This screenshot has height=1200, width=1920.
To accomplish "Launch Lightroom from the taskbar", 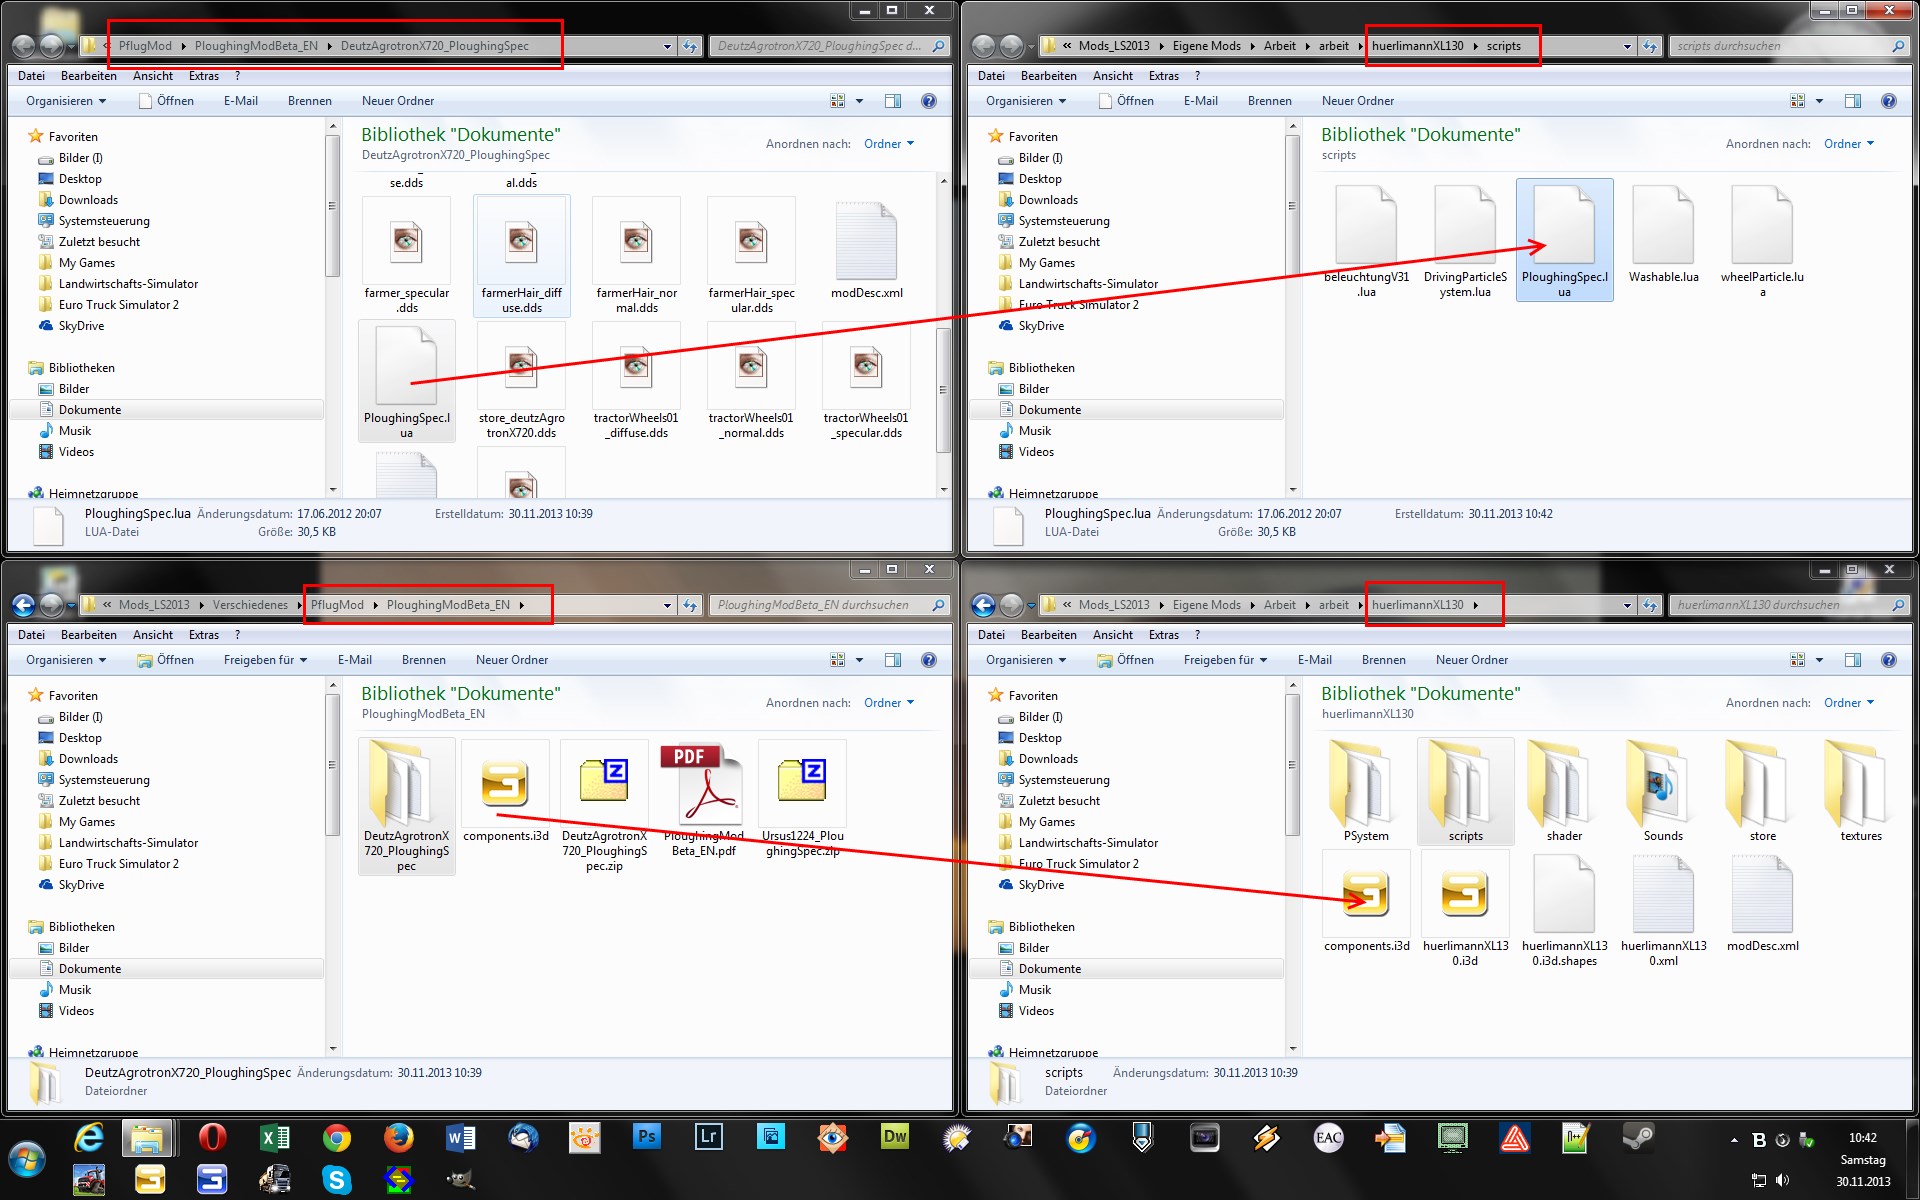I will click(709, 1137).
